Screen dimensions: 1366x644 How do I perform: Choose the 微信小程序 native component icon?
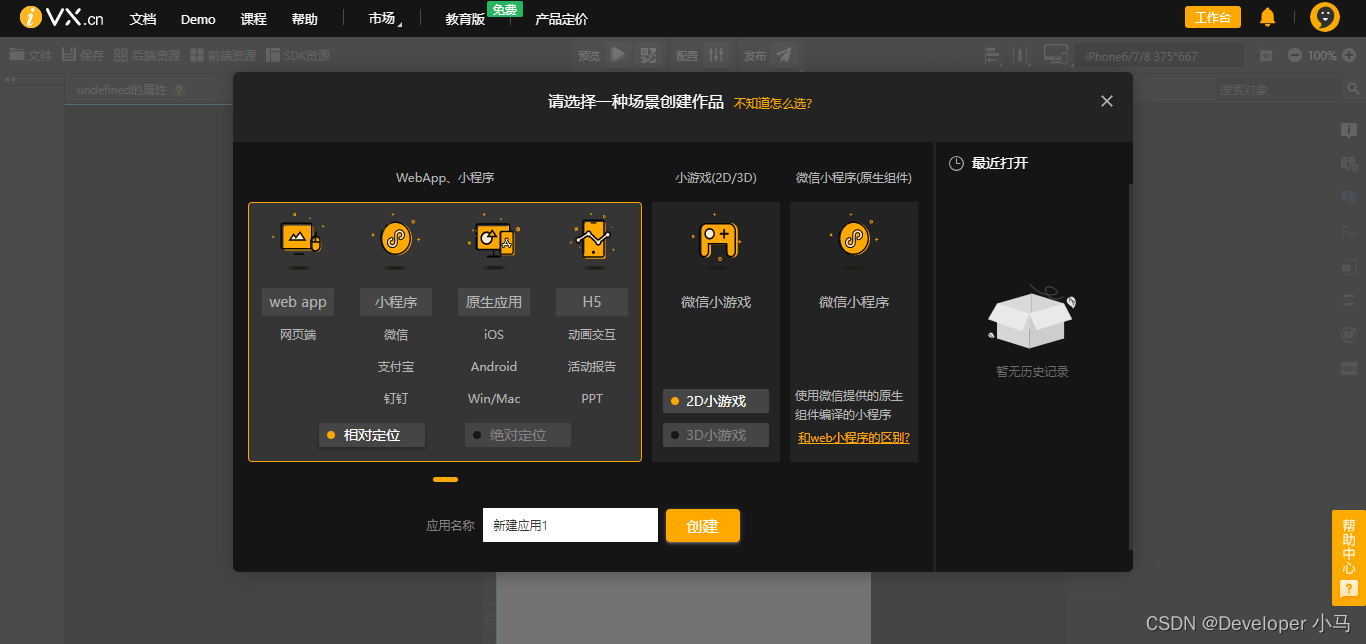(x=853, y=240)
